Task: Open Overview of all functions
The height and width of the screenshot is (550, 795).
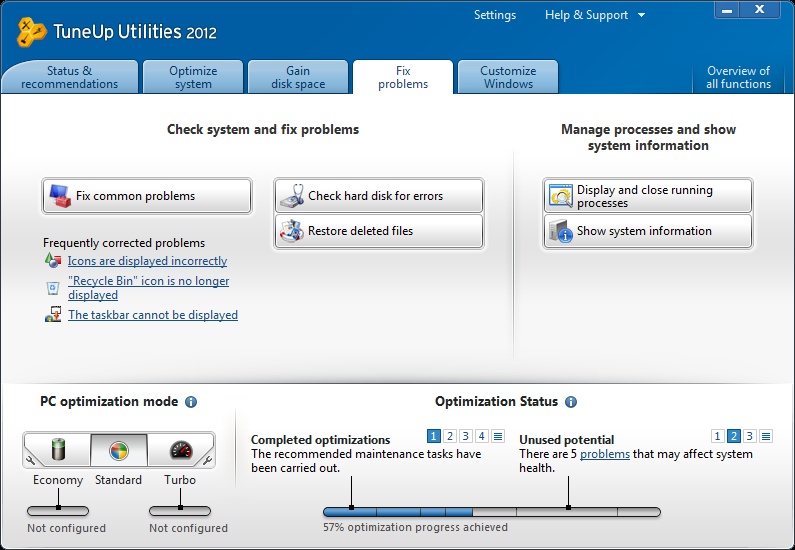Action: pyautogui.click(x=739, y=77)
